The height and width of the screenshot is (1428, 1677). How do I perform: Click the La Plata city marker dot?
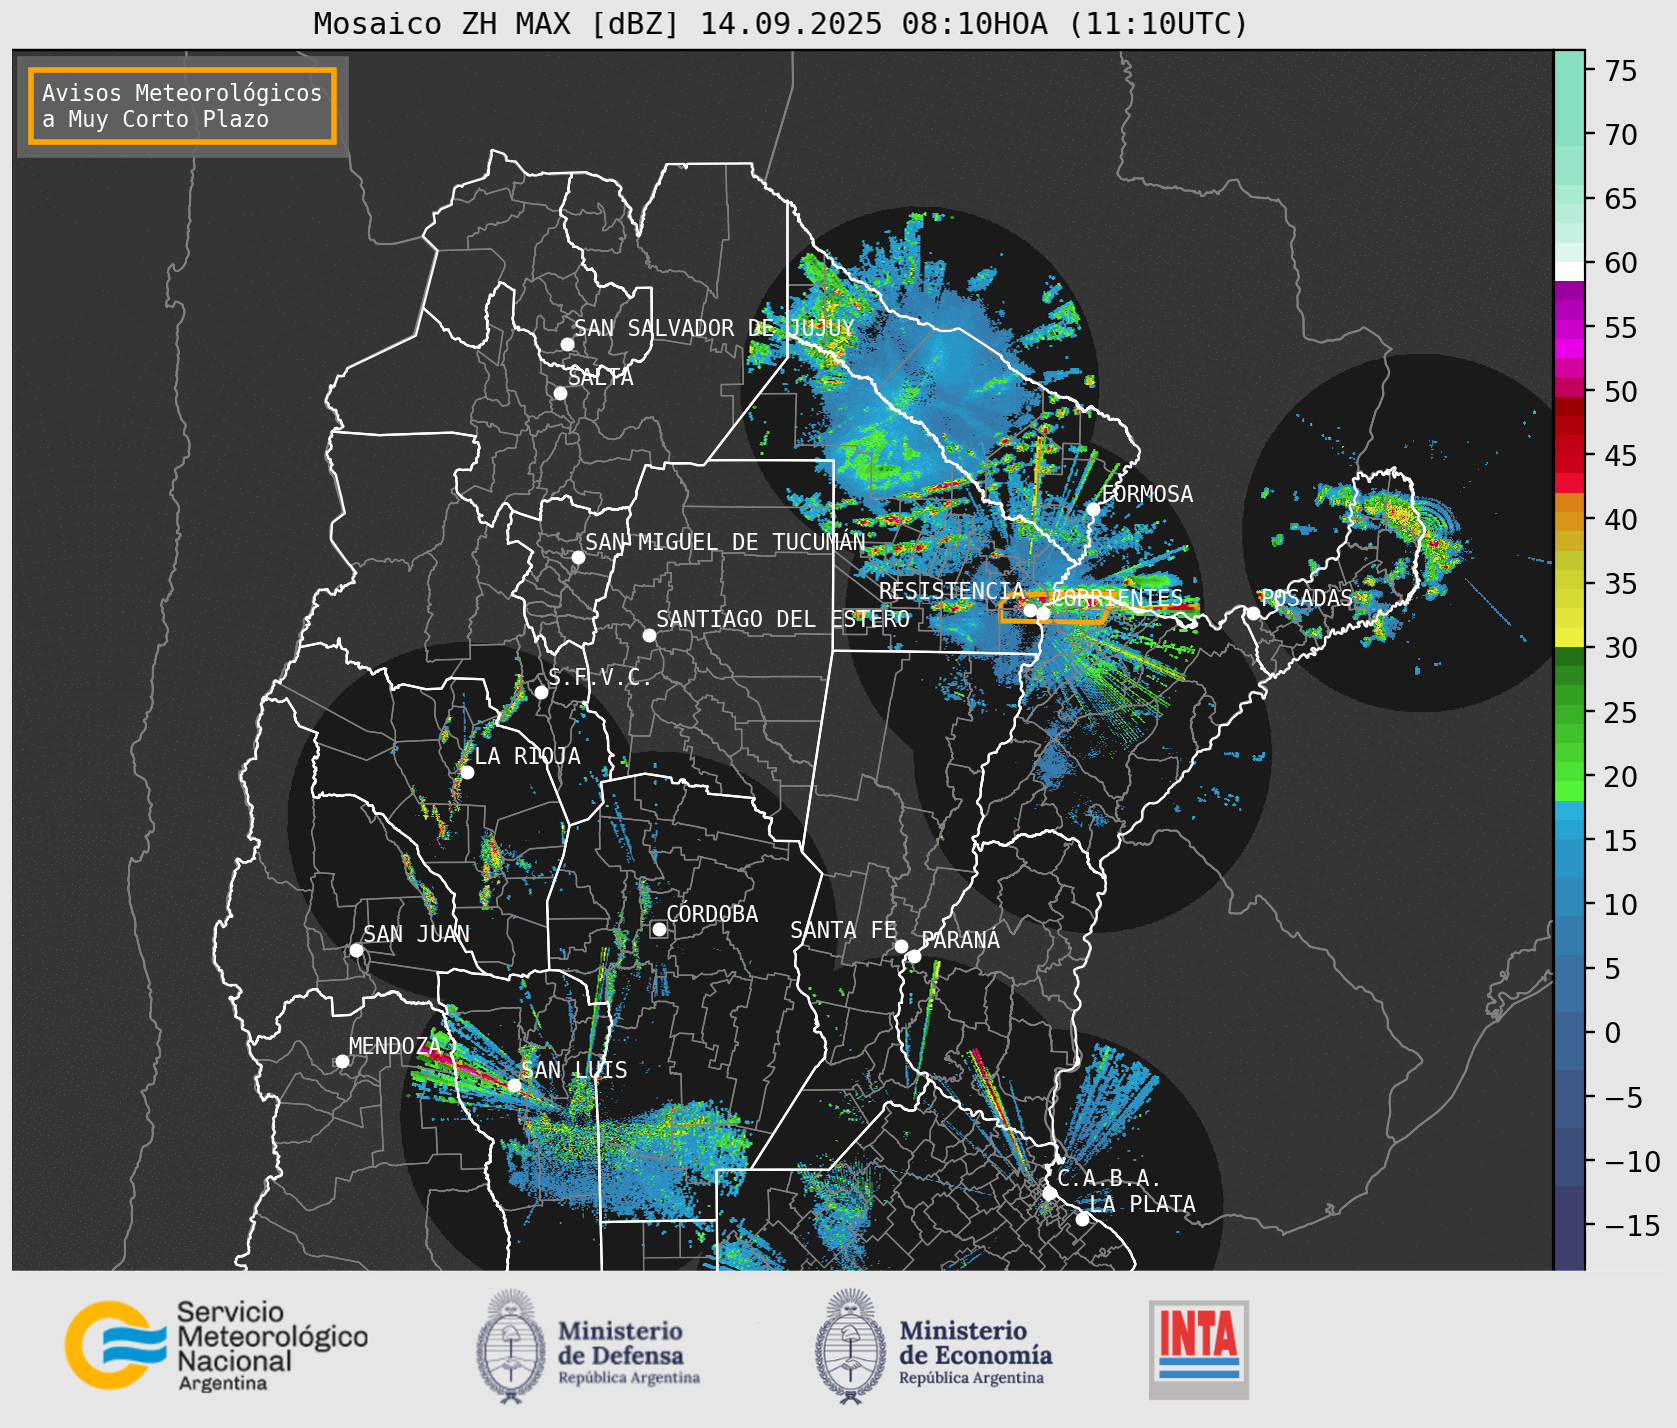click(x=1082, y=1219)
